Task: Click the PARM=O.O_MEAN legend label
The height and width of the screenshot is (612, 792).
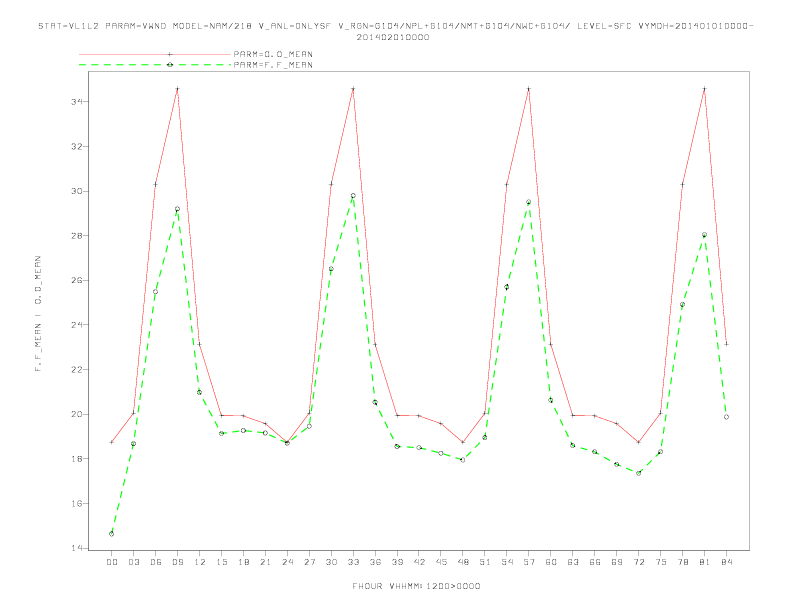Action: tap(273, 54)
